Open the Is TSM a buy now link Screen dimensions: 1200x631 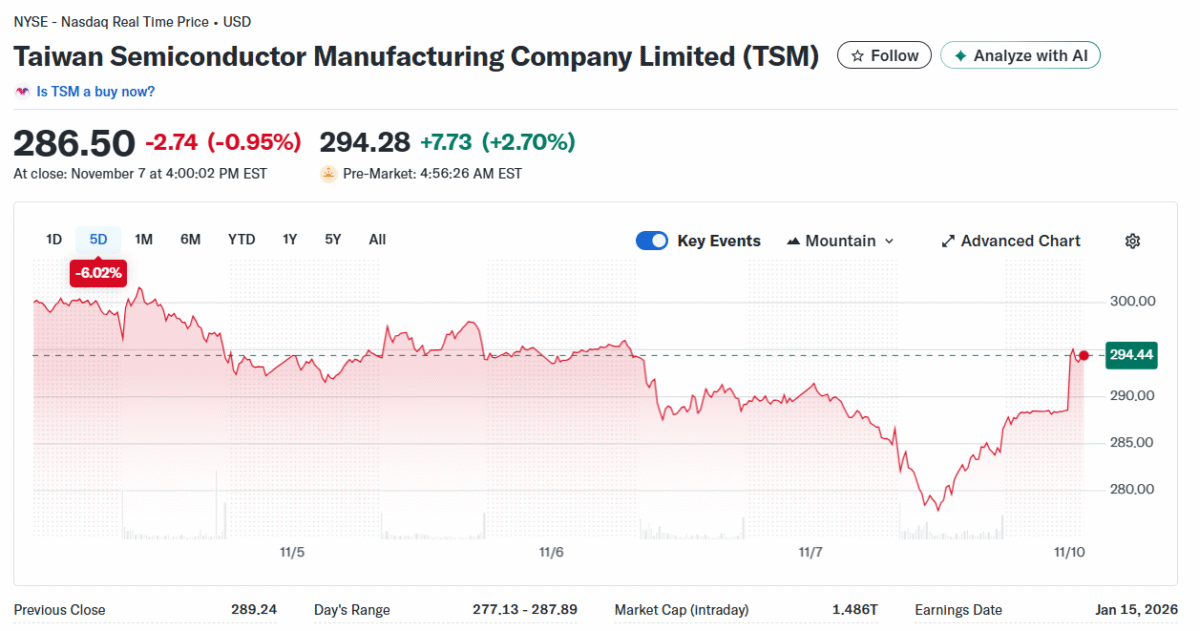pos(95,91)
